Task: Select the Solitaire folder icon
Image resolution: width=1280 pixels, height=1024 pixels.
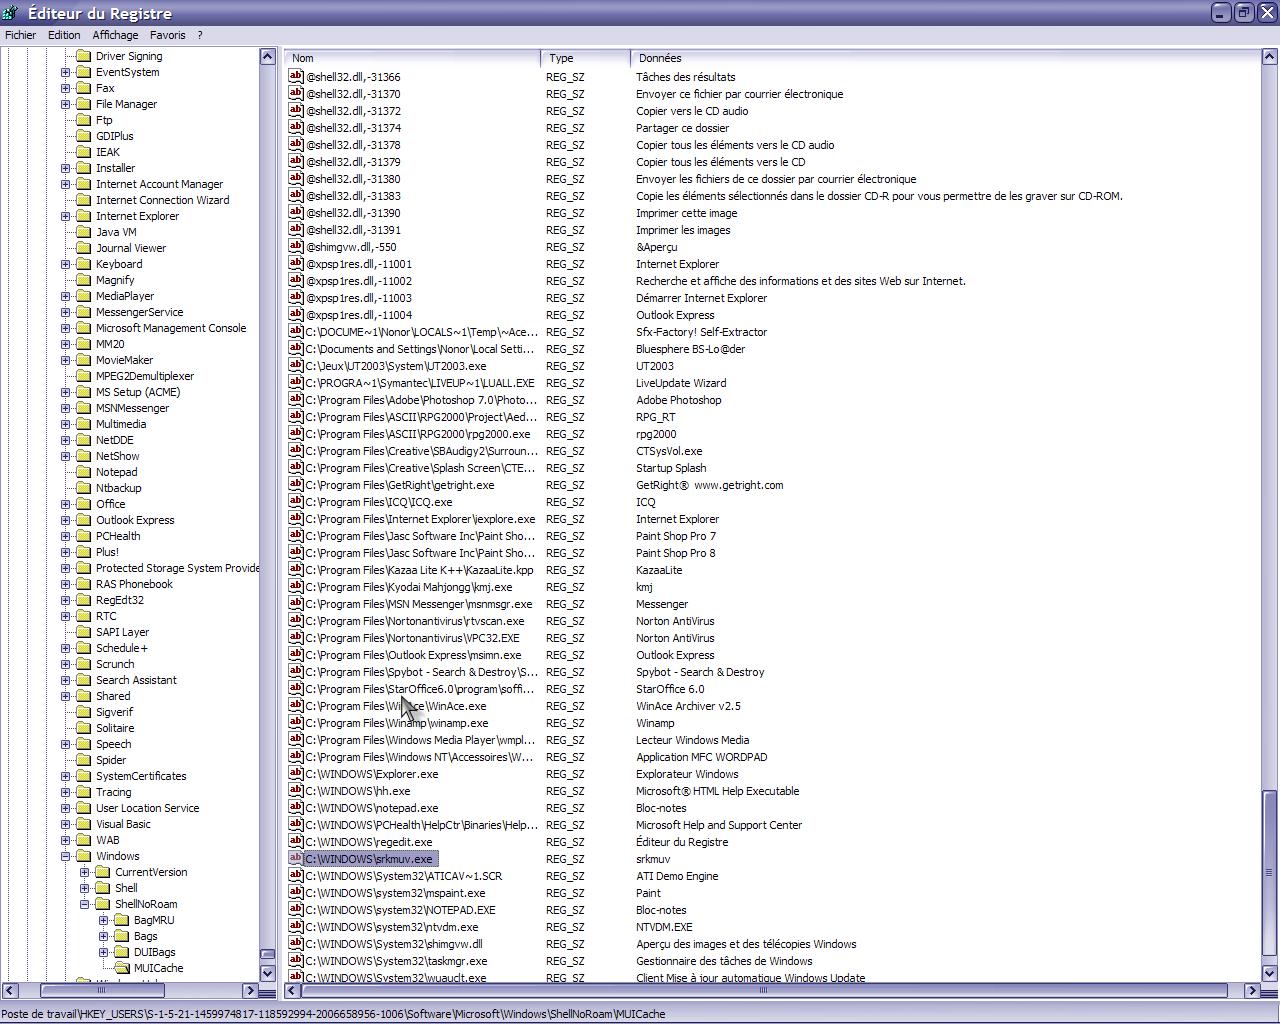Action: [x=84, y=728]
